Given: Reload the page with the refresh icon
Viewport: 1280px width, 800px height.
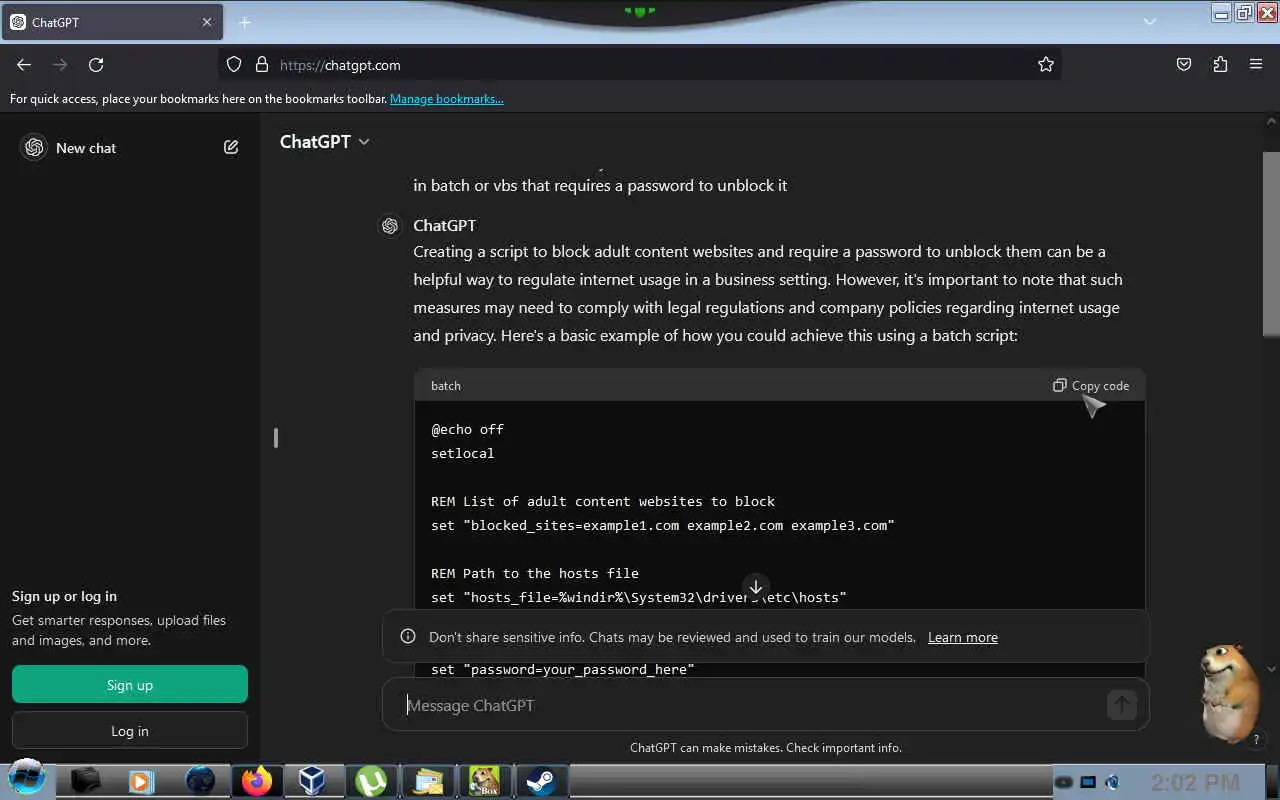Looking at the screenshot, I should click(96, 65).
